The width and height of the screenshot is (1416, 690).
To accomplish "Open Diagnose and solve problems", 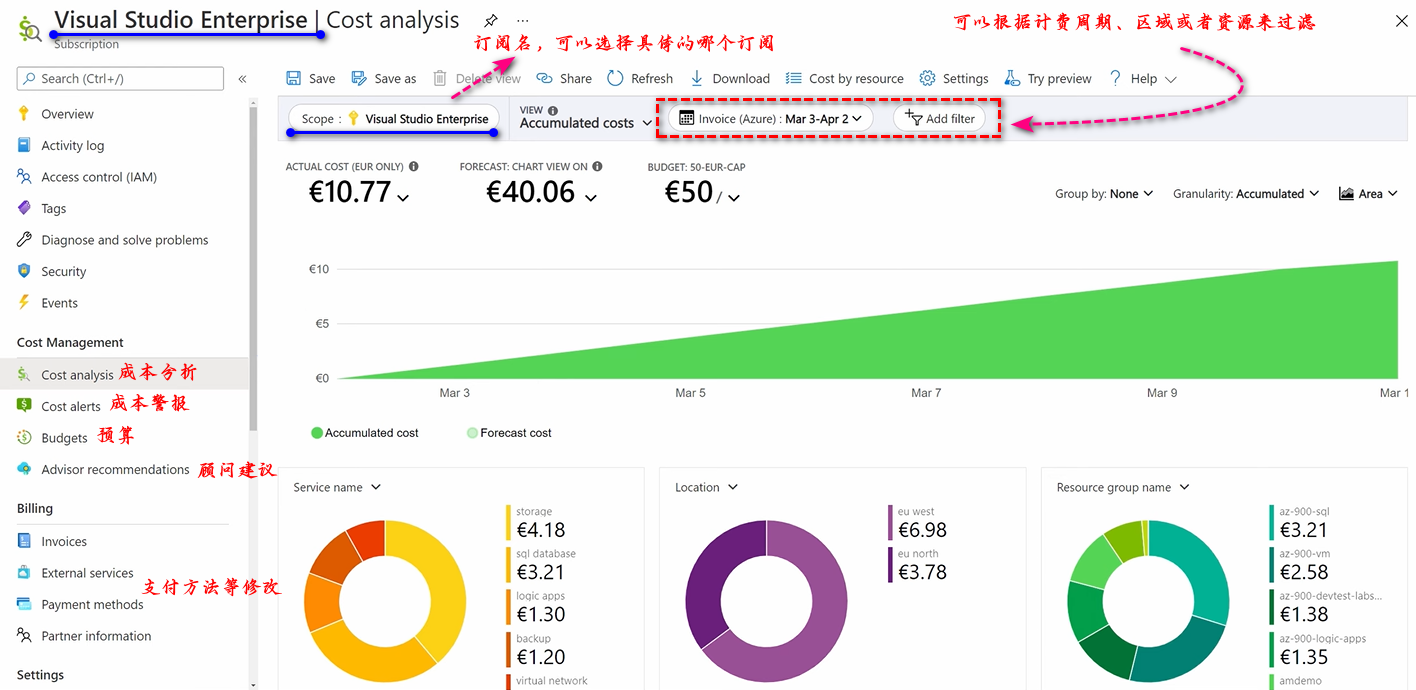I will (125, 240).
